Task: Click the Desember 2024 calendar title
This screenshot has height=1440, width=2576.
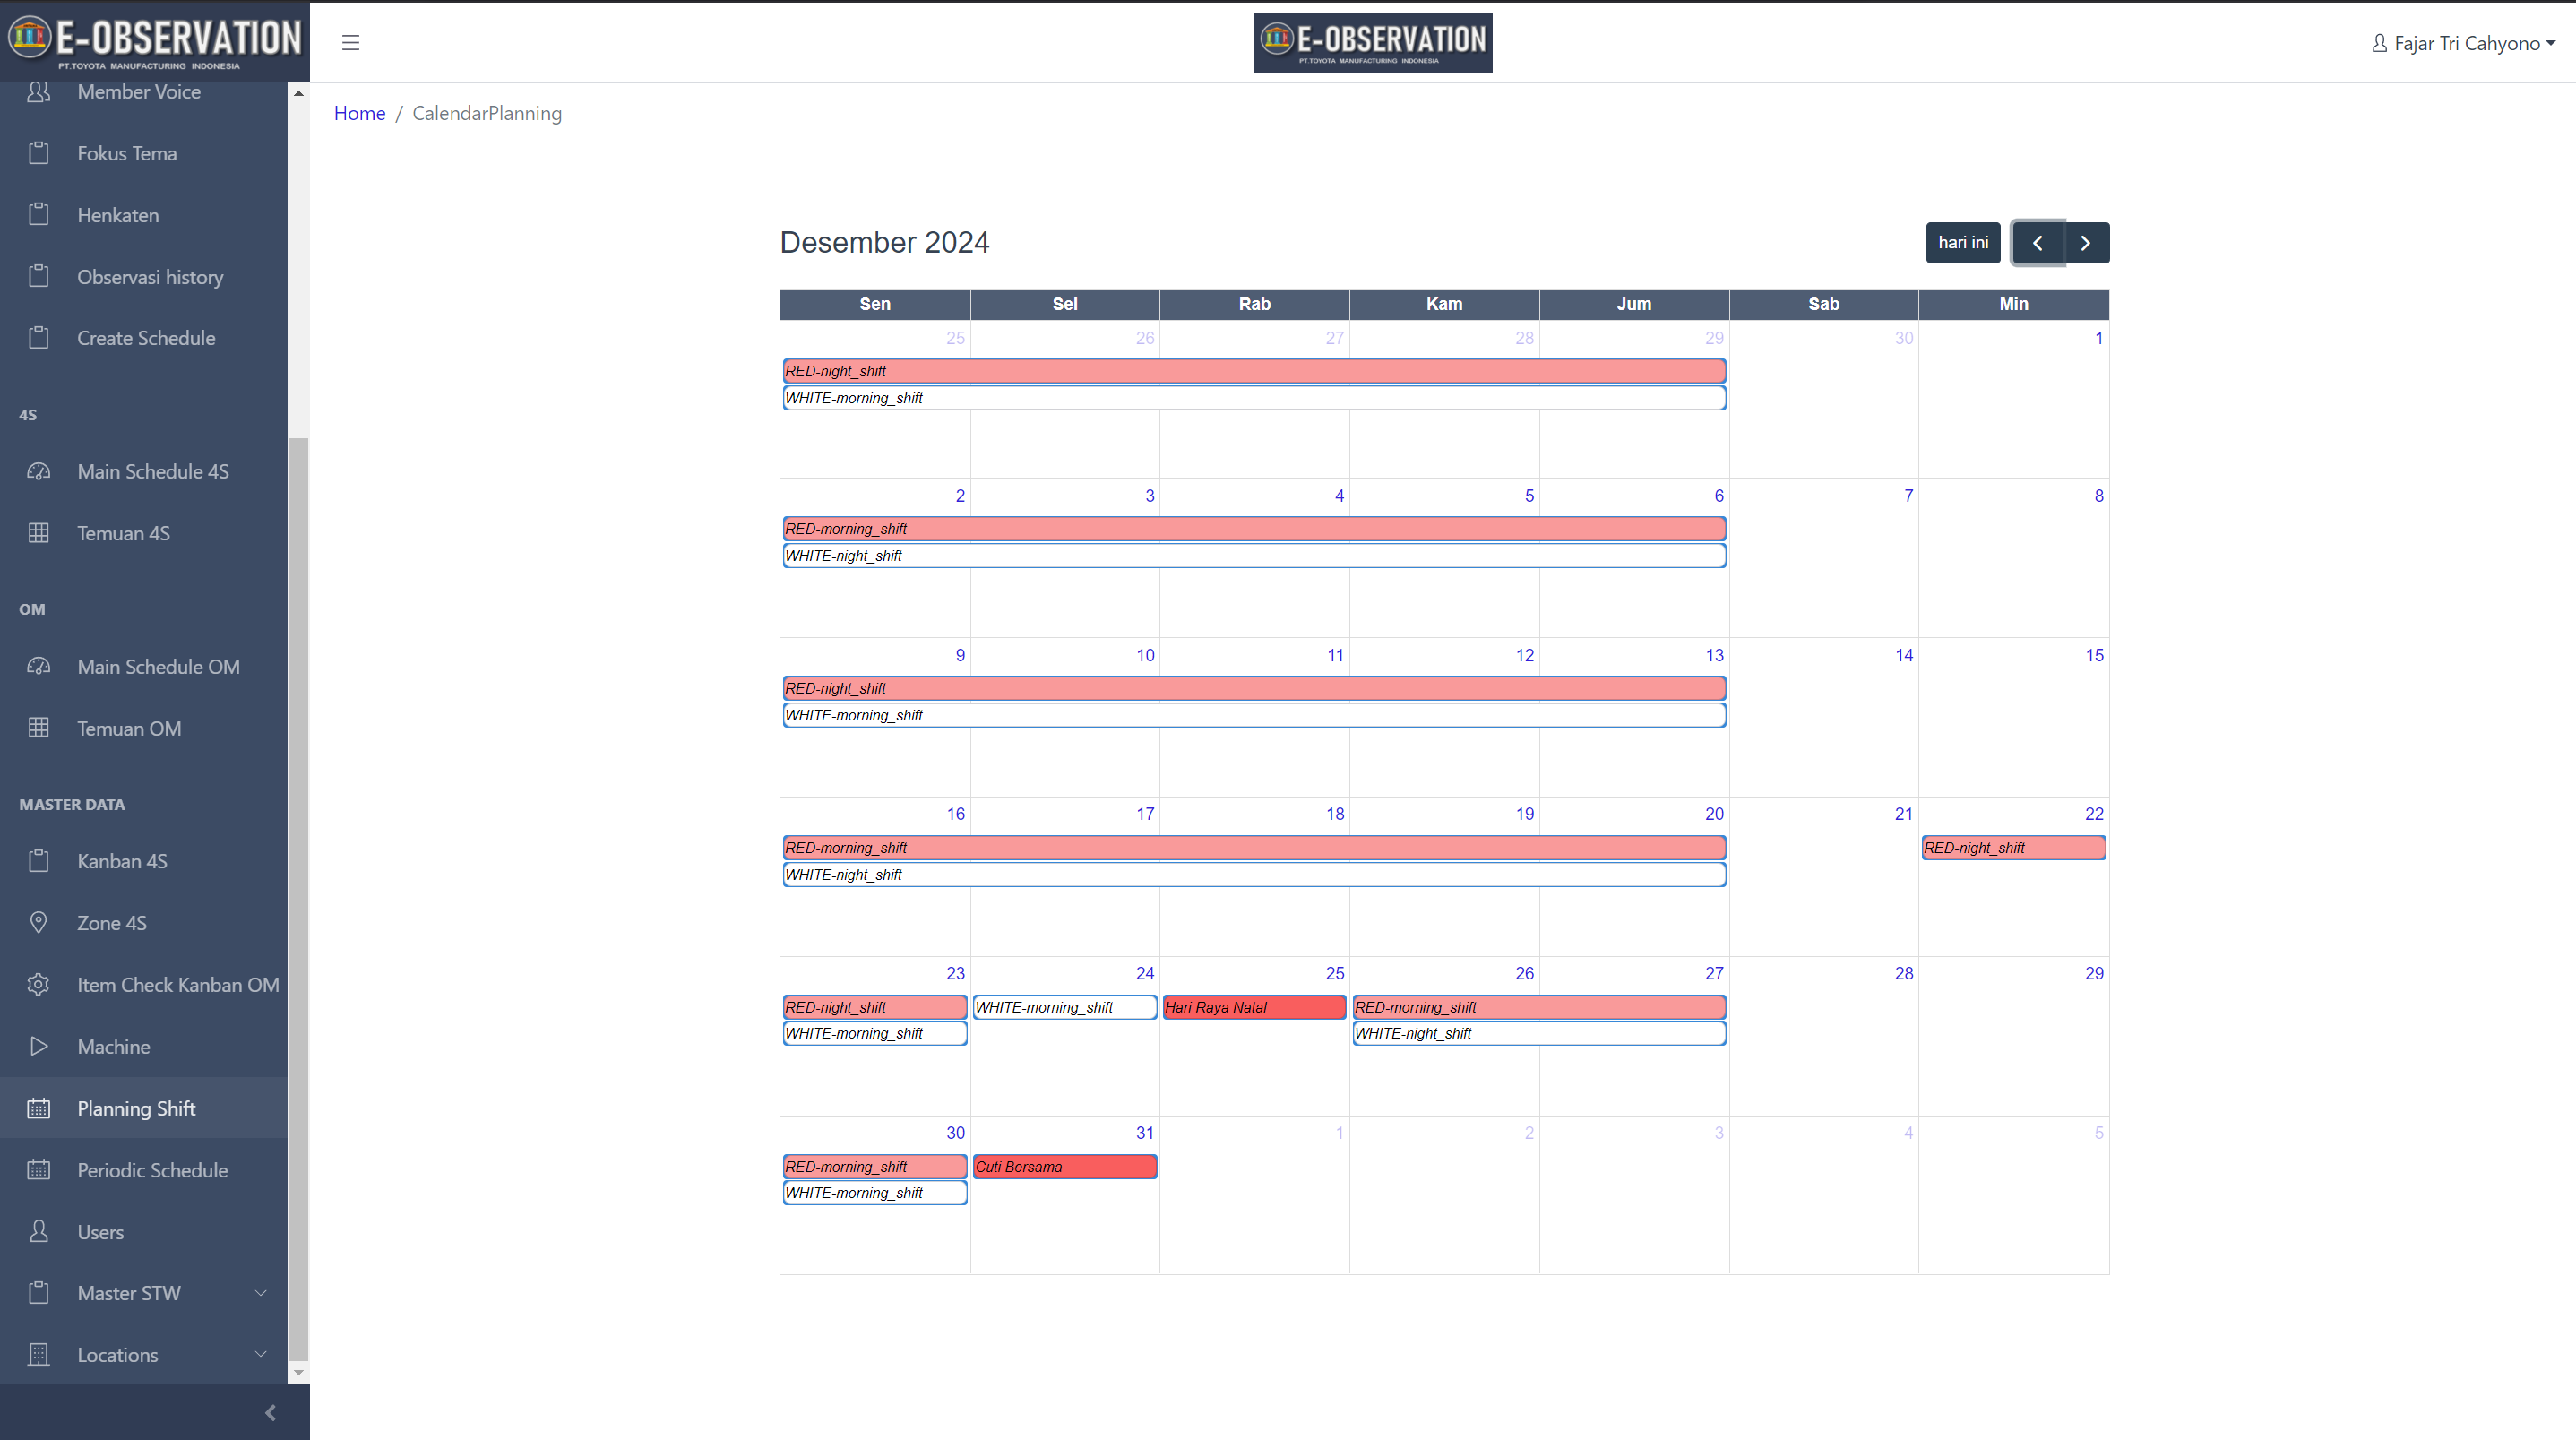Action: [x=884, y=243]
